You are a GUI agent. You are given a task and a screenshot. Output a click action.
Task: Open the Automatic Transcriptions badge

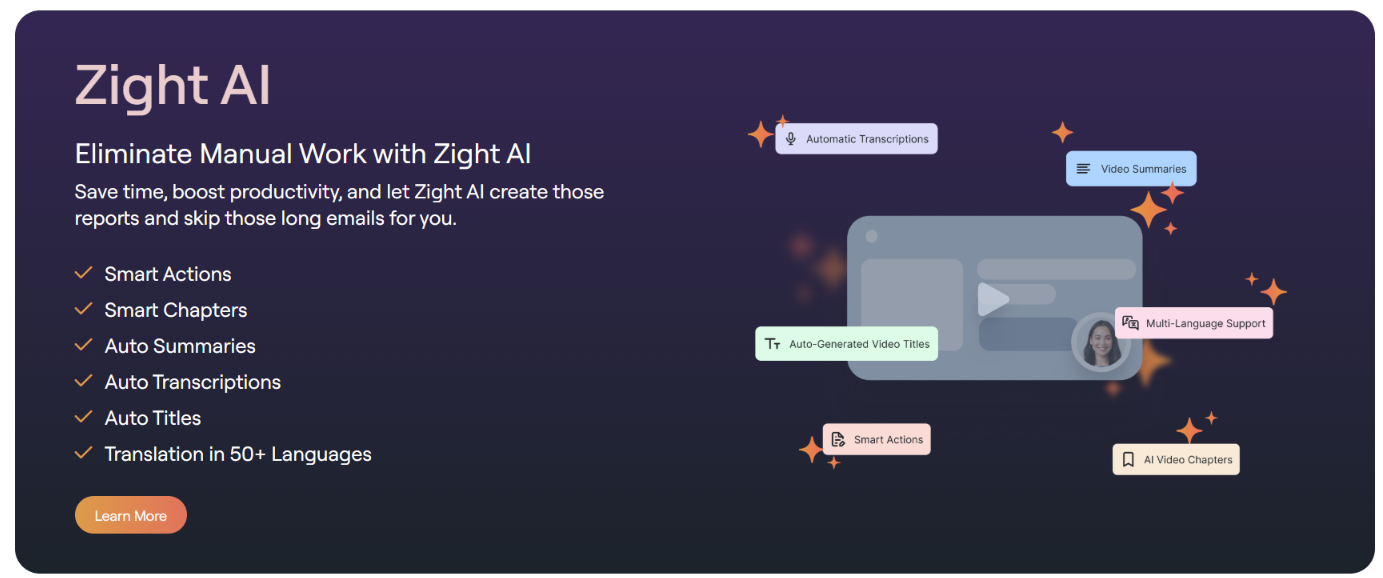point(856,138)
